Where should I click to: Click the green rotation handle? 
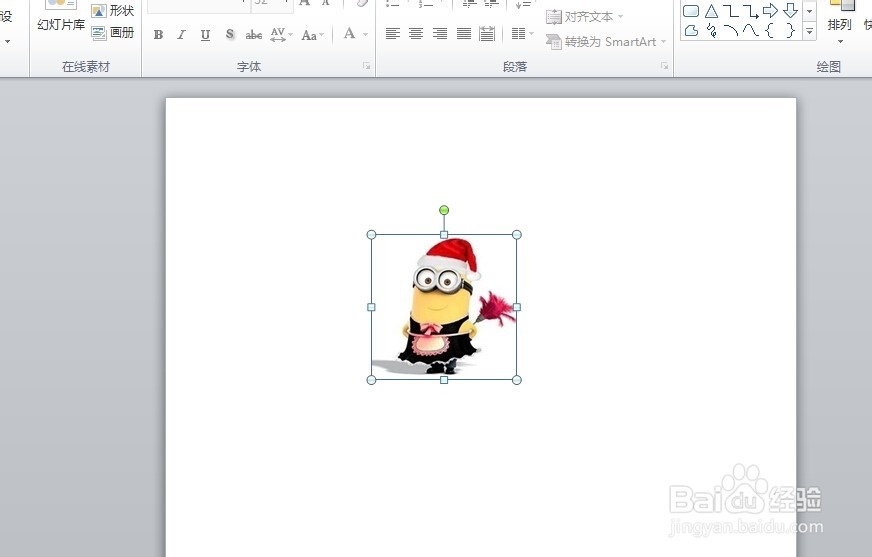coord(444,210)
